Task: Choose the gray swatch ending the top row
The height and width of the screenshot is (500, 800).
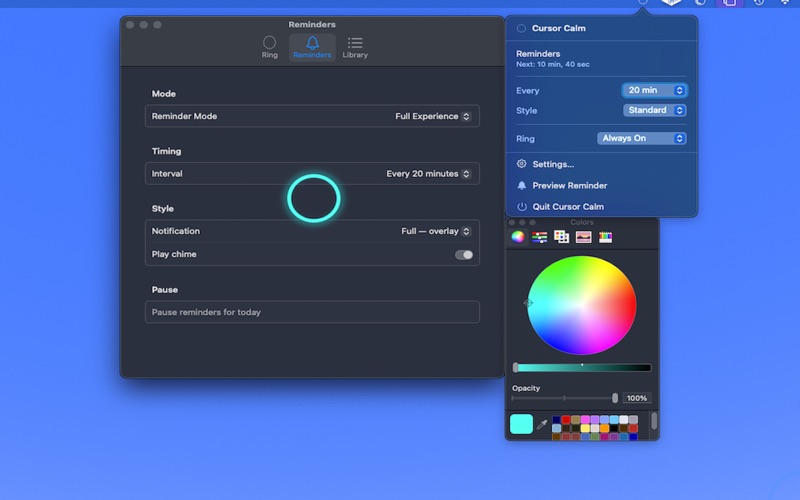Action: 633,419
